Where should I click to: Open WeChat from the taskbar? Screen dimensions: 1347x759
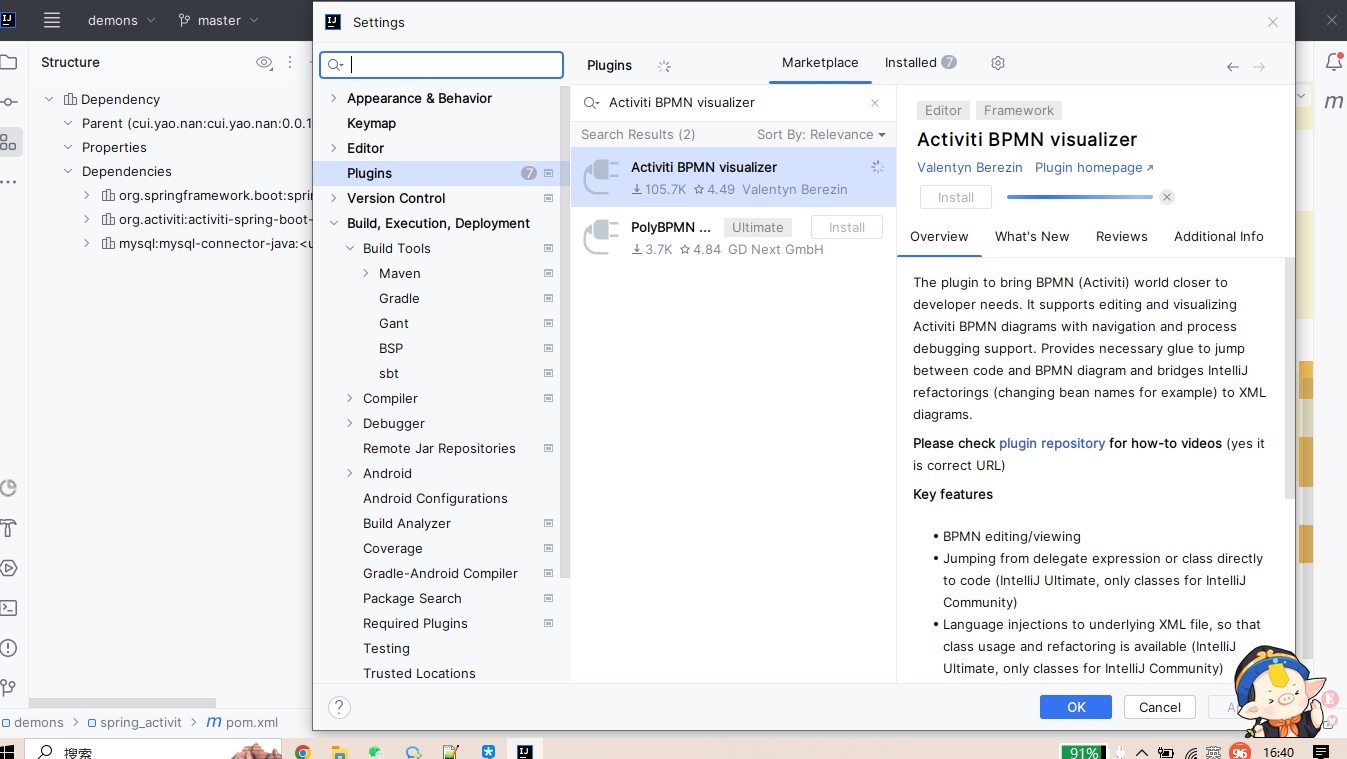coord(375,751)
